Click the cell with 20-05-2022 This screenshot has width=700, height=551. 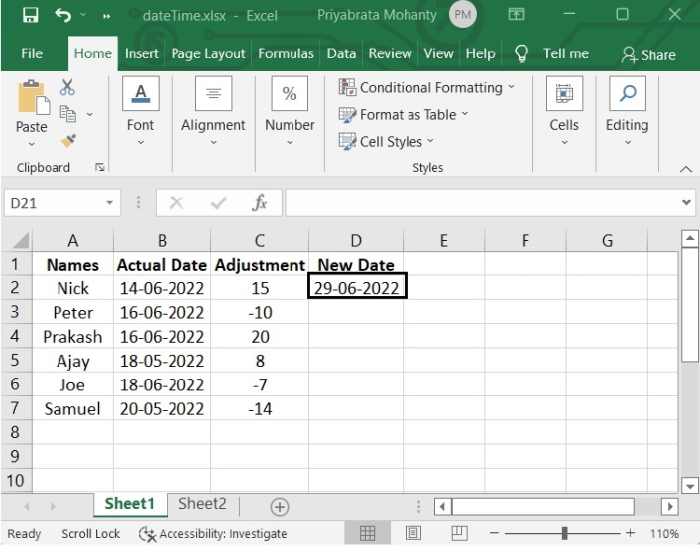162,409
